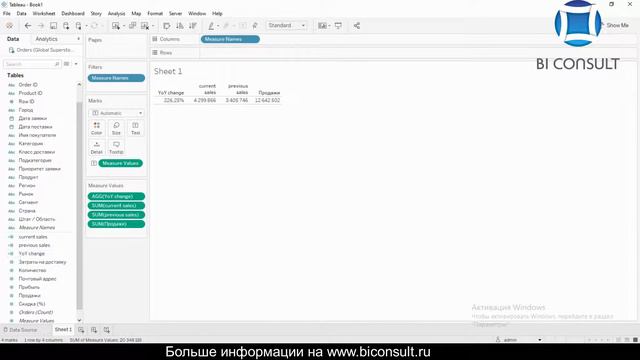The width and height of the screenshot is (640, 360).
Task: Click the New worksheet tab icon
Action: click(81, 330)
